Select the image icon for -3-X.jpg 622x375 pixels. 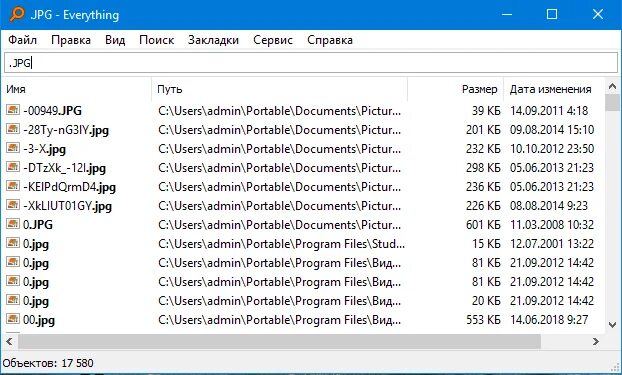click(13, 148)
